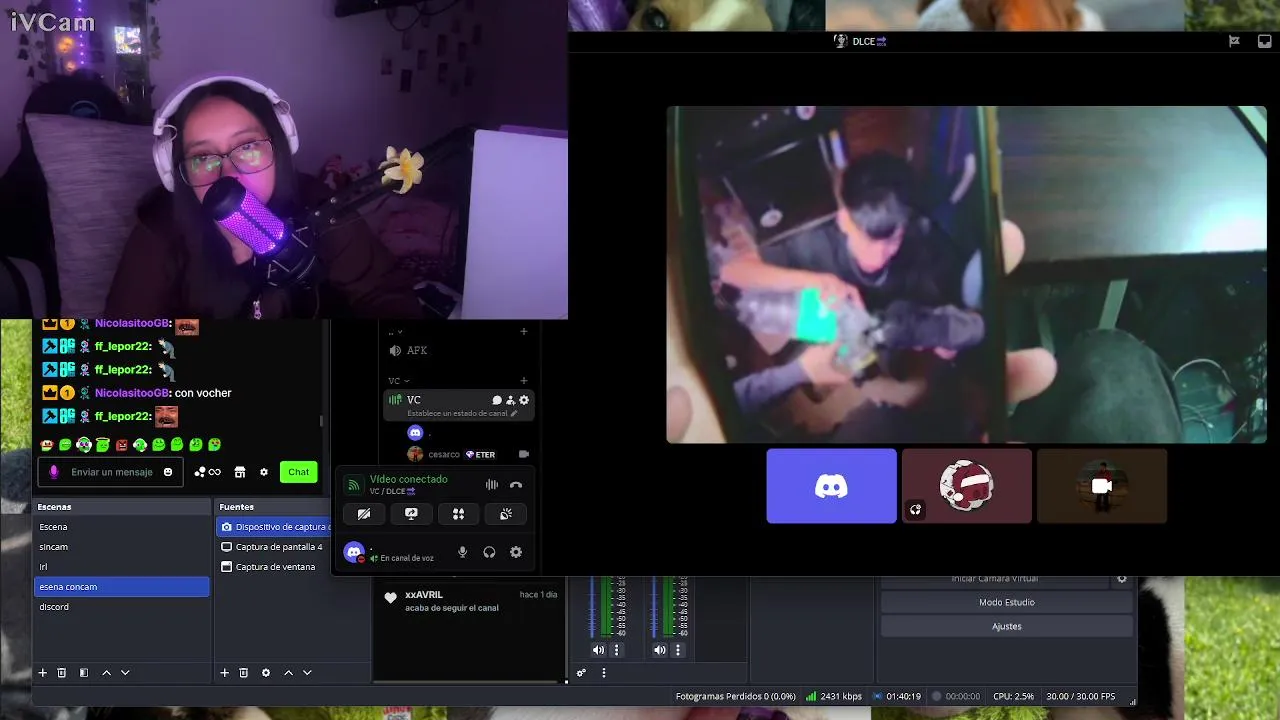1280x720 pixels.
Task: Select source Captura de ventana
Action: (x=274, y=567)
